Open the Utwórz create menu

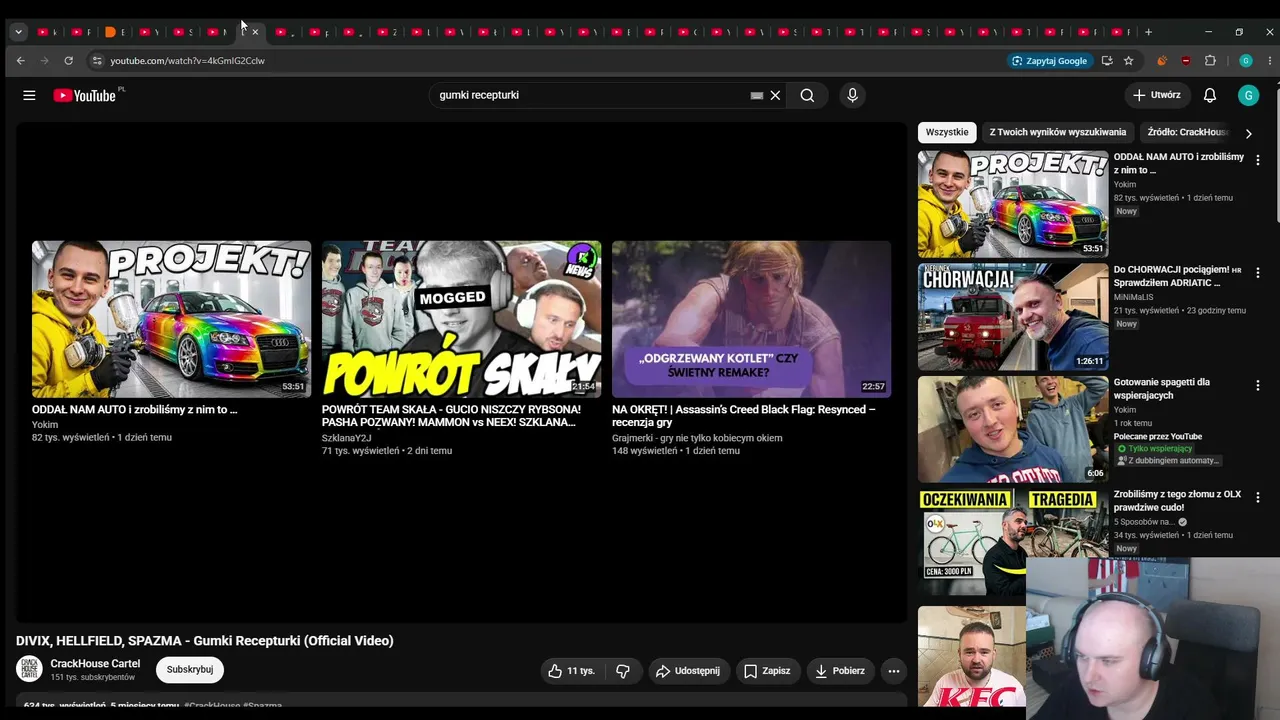pyautogui.click(x=1157, y=95)
